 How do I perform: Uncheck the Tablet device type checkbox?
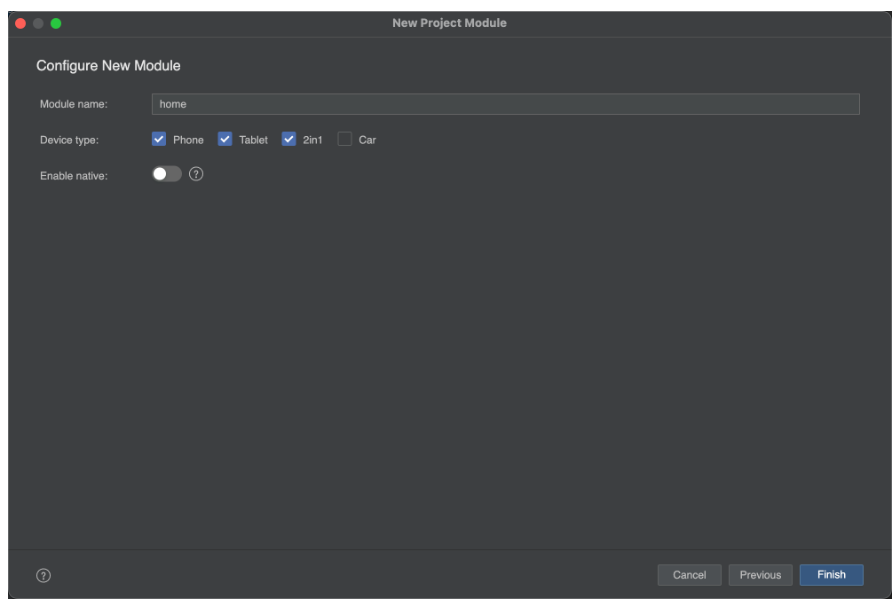coord(225,140)
